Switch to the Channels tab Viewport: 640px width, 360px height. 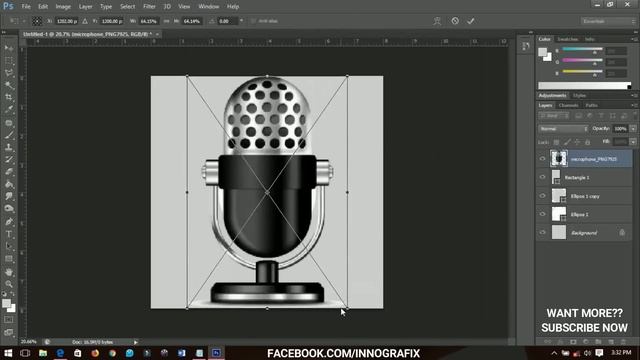[569, 105]
